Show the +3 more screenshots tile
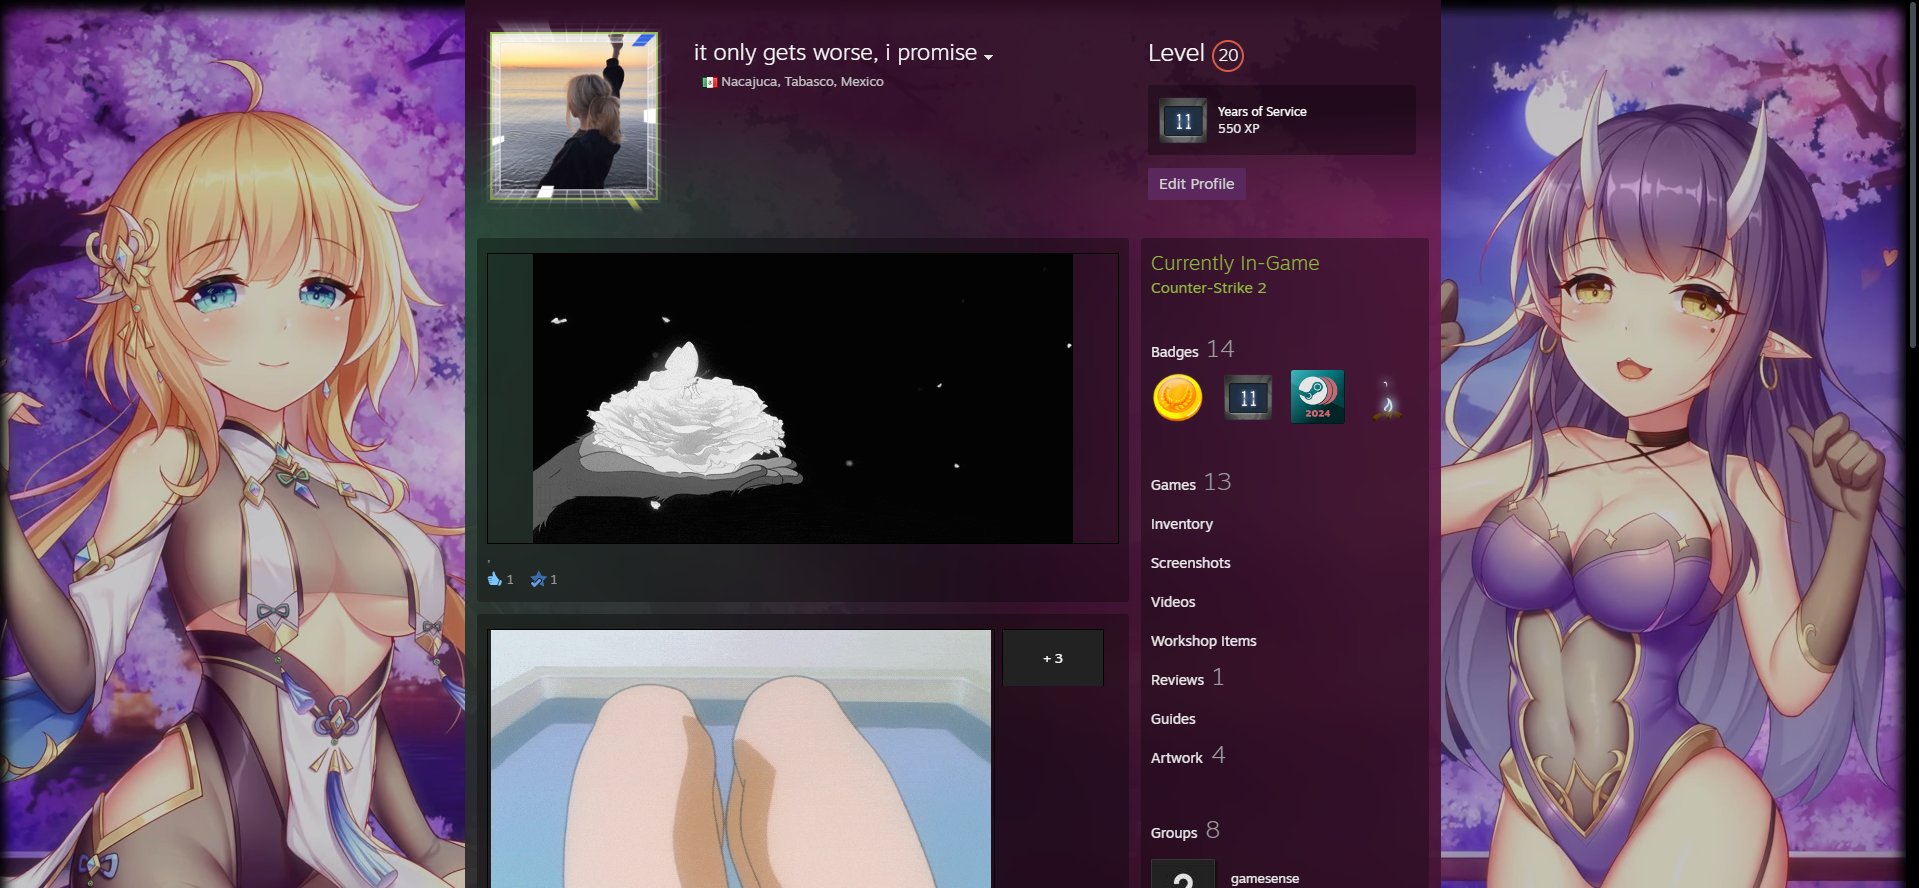 [1052, 658]
